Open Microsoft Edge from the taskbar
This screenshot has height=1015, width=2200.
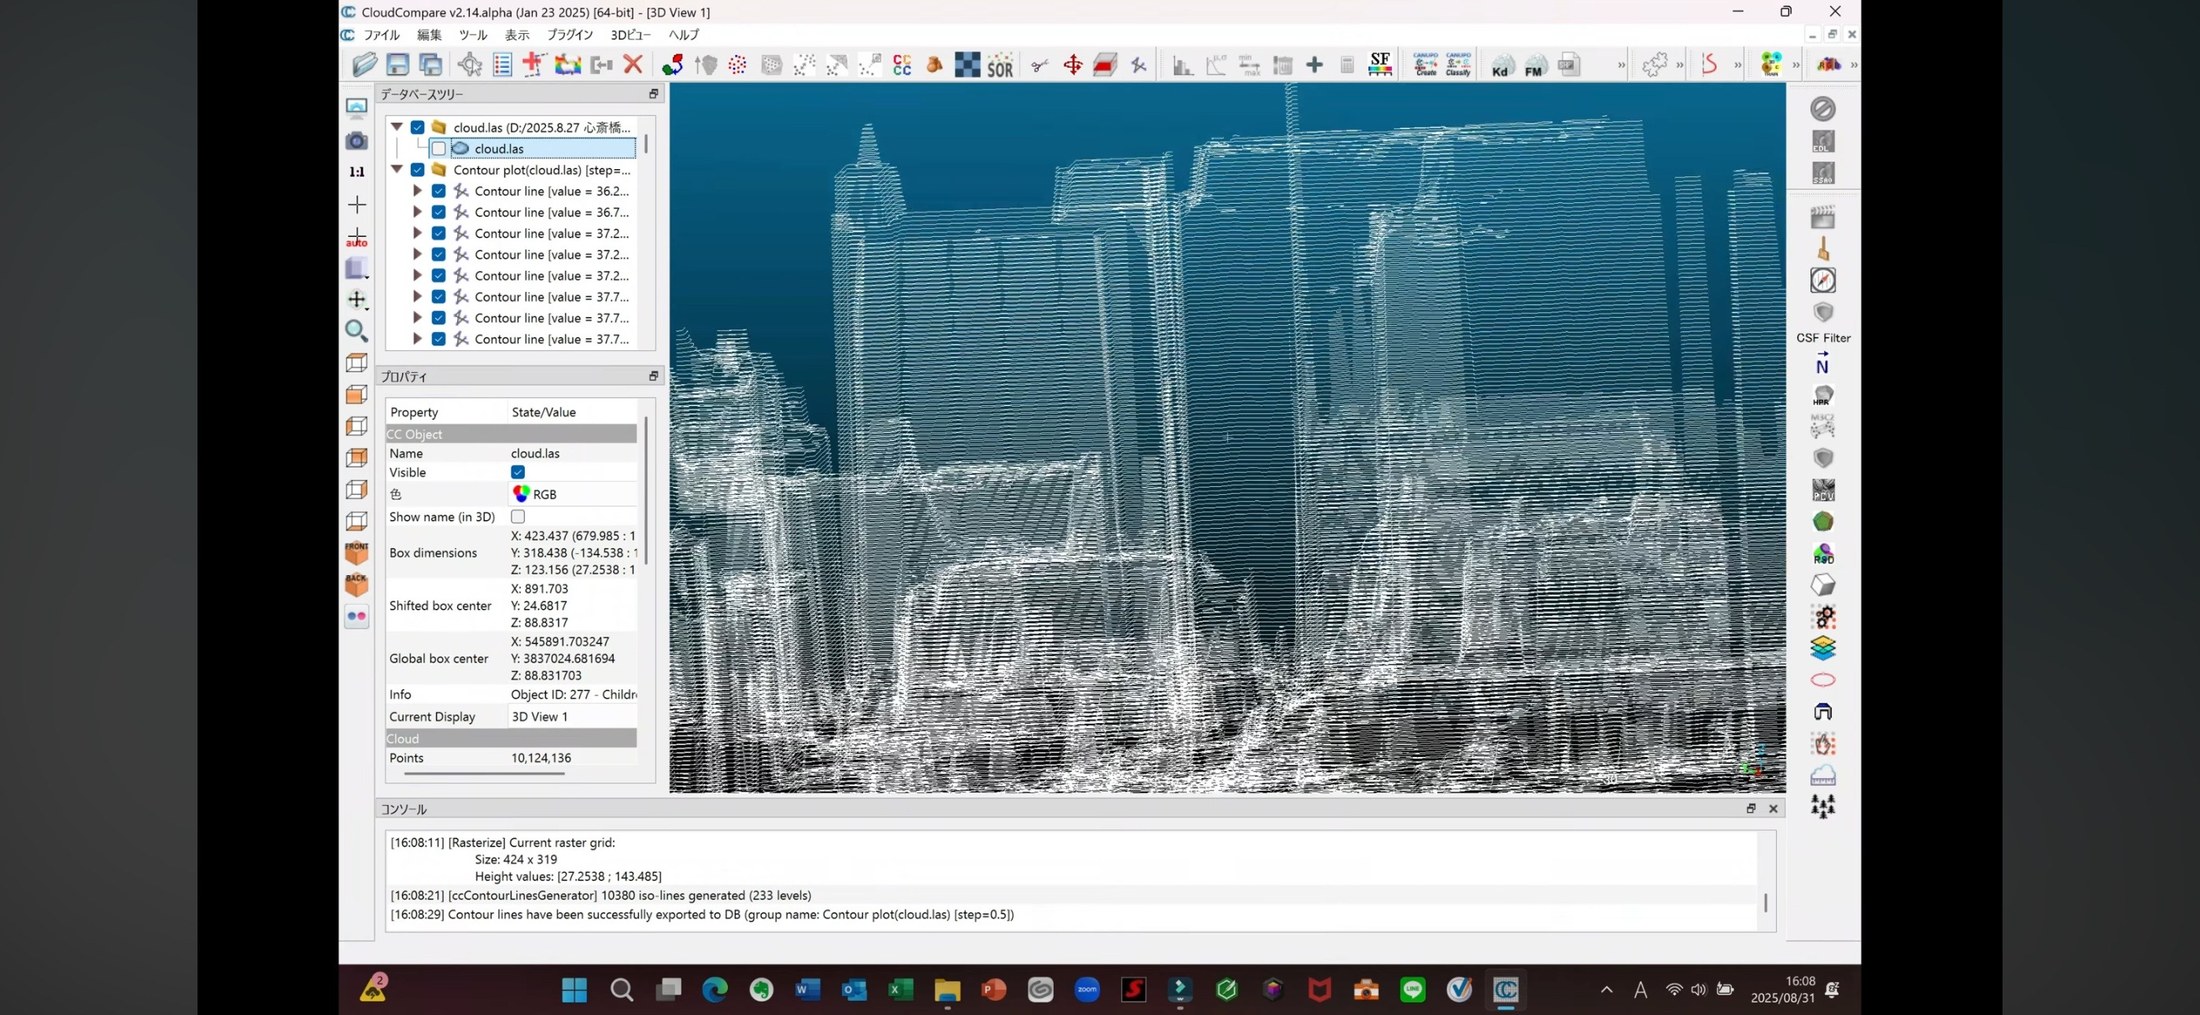pos(714,989)
